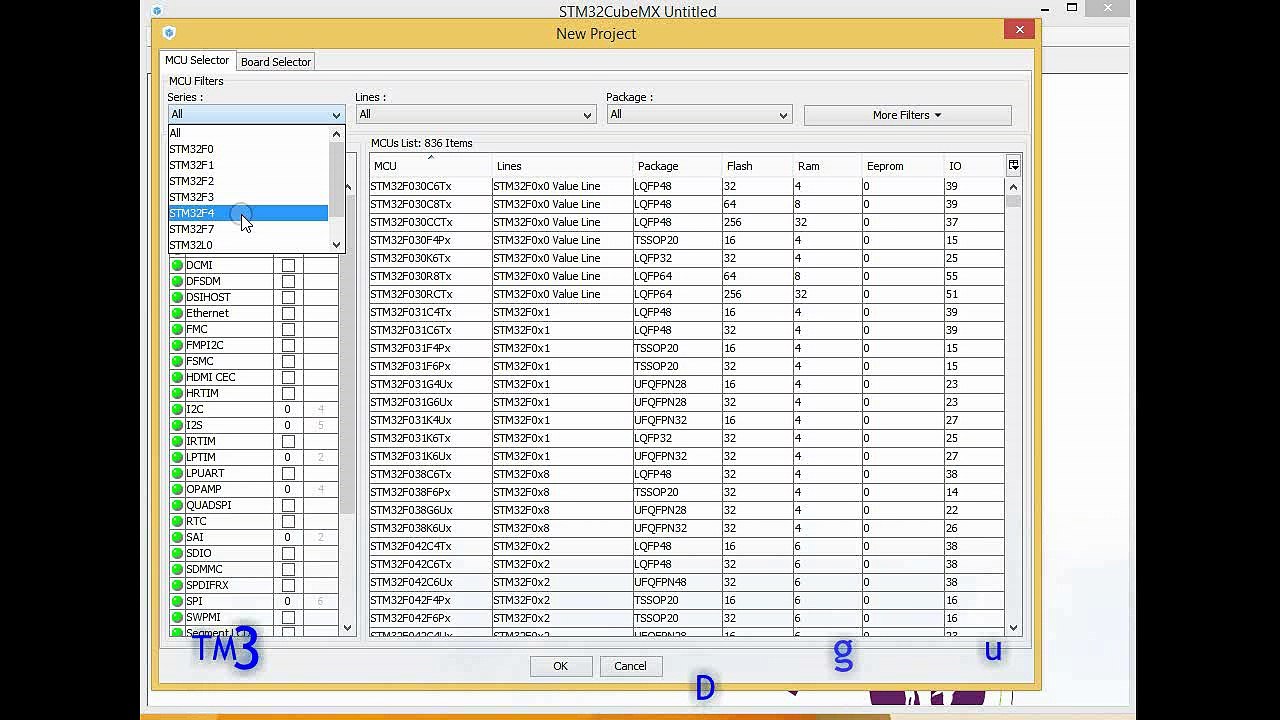Choose STM32F0 from Series list

point(247,149)
